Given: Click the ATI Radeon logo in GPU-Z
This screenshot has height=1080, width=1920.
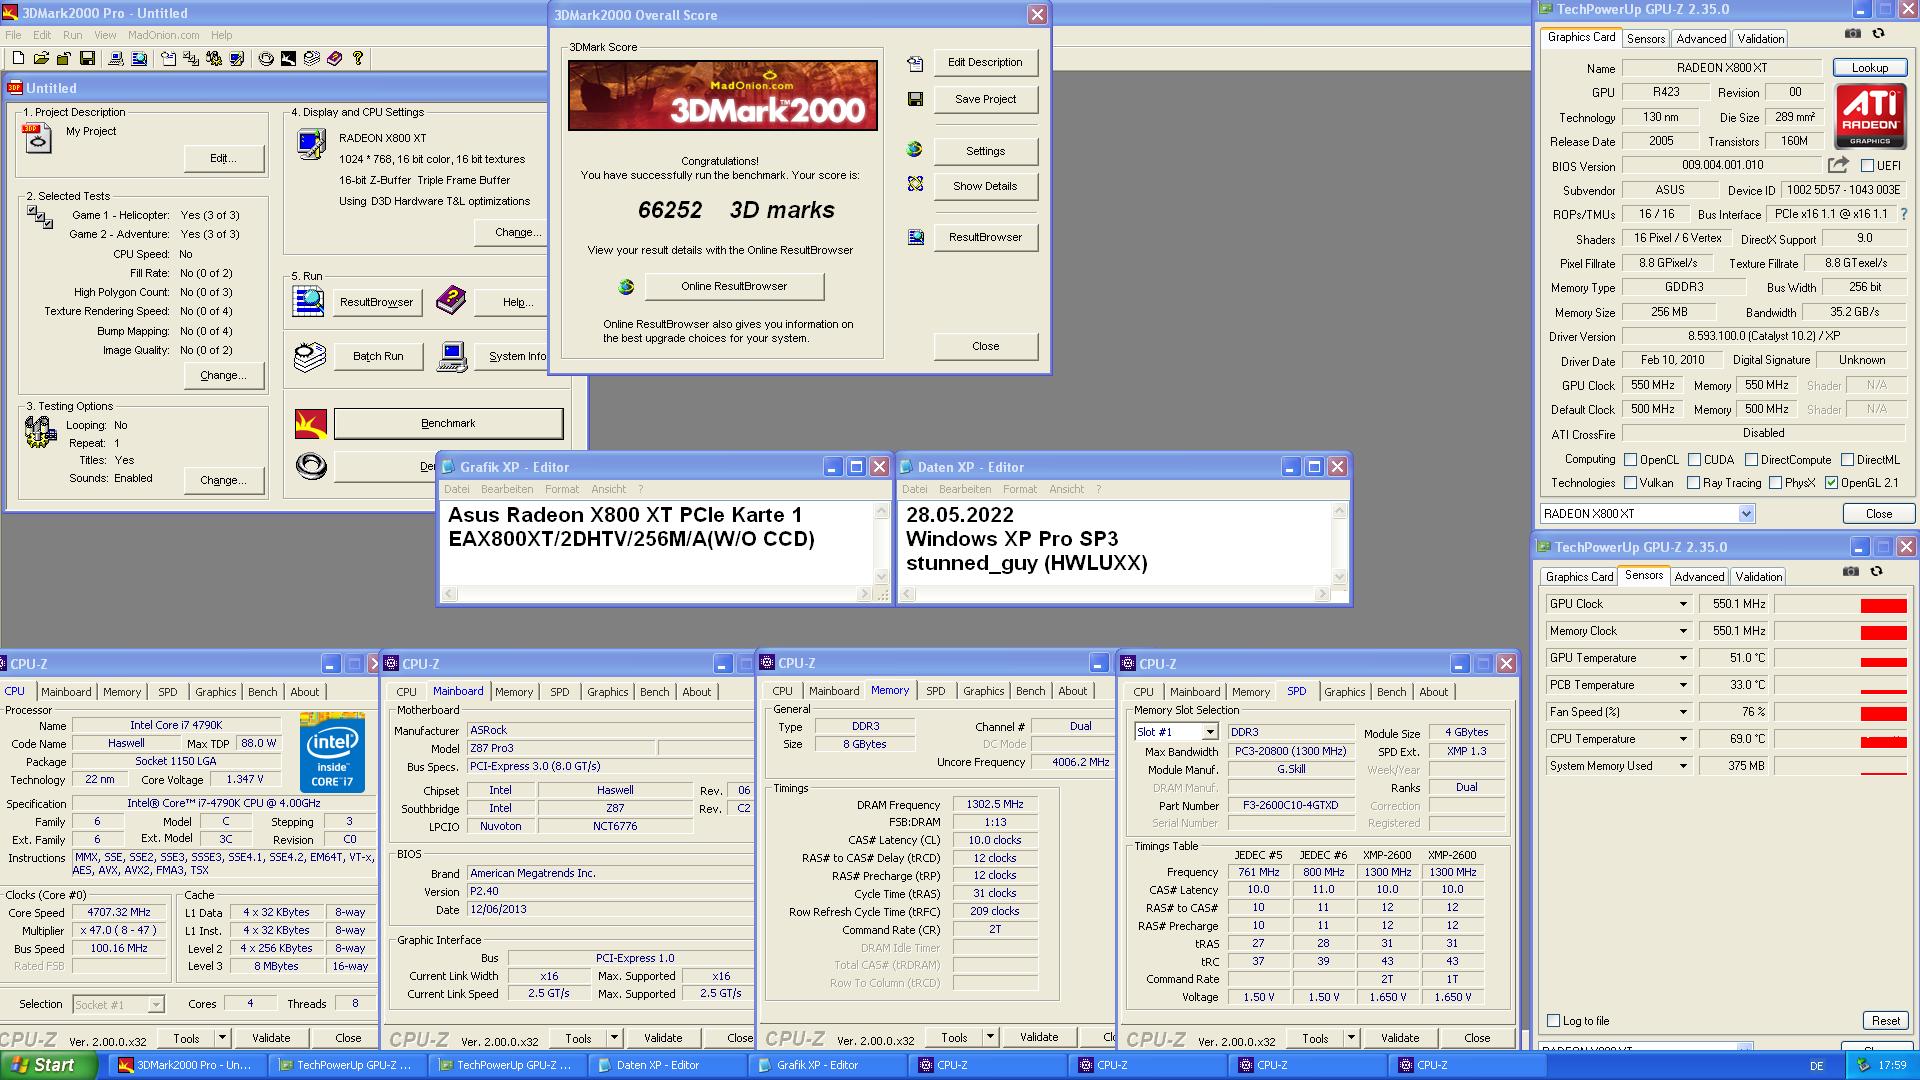Looking at the screenshot, I should point(1870,117).
